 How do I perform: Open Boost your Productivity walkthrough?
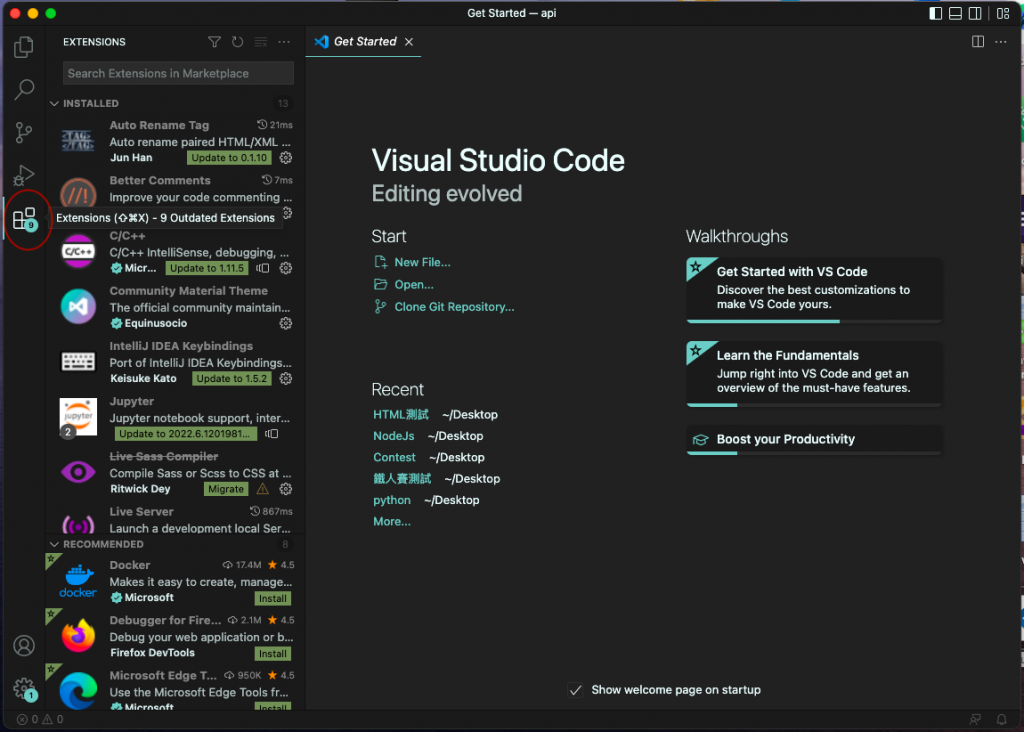[x=814, y=439]
